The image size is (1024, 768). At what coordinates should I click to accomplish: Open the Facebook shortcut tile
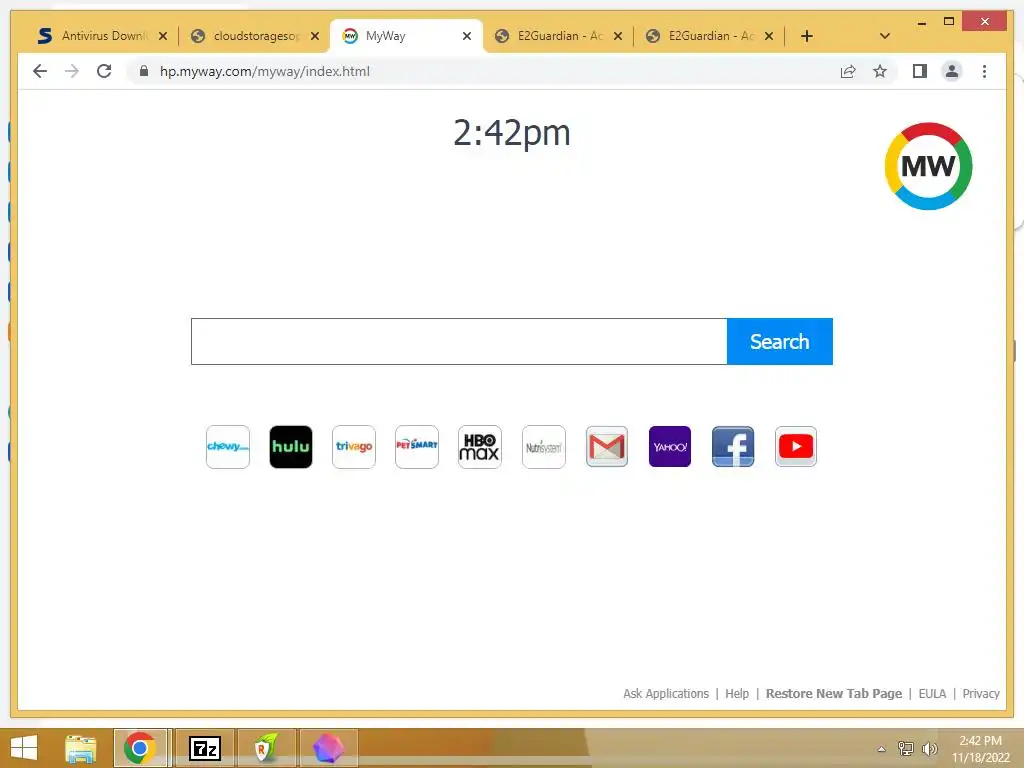733,447
